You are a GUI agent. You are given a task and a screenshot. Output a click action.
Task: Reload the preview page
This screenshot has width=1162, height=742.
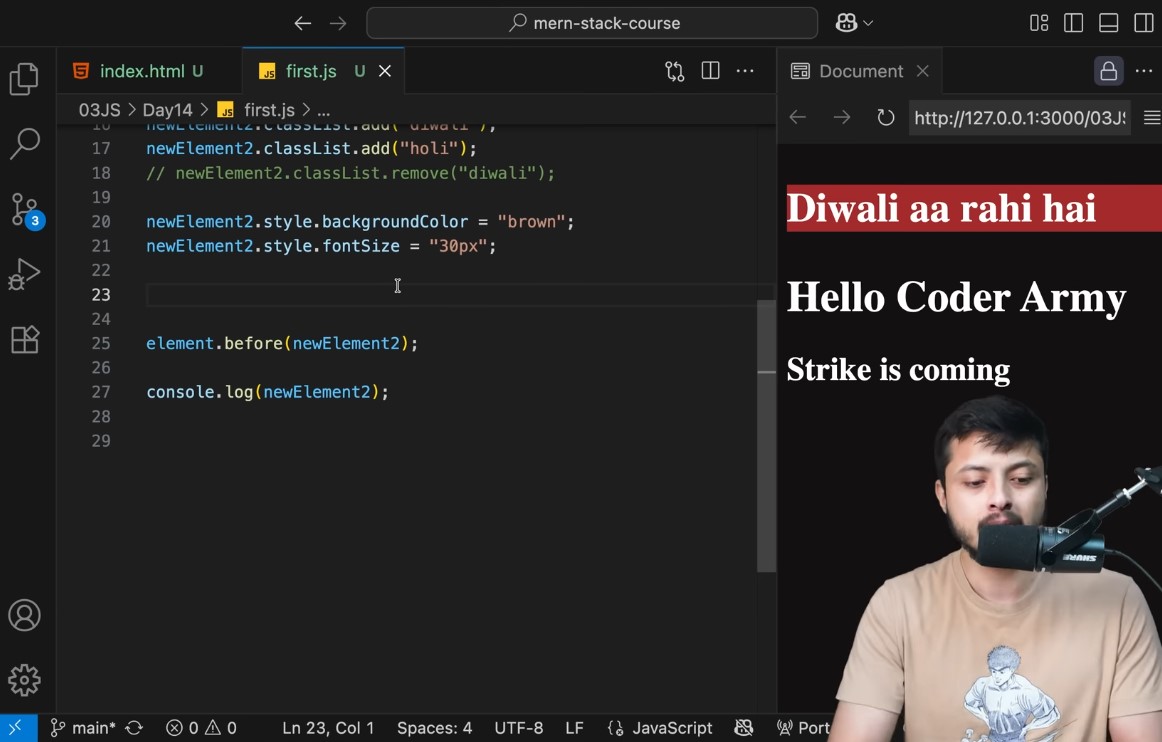pyautogui.click(x=886, y=117)
